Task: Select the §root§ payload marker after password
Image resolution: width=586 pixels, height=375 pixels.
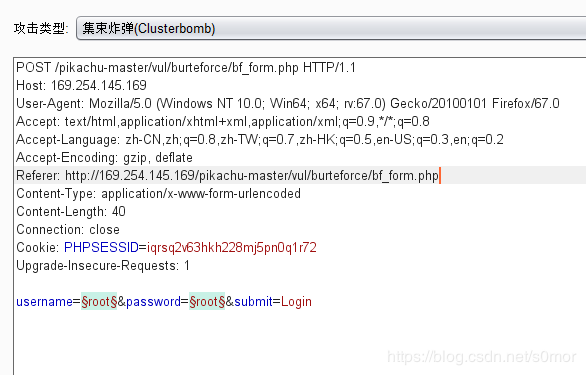Action: click(x=207, y=301)
